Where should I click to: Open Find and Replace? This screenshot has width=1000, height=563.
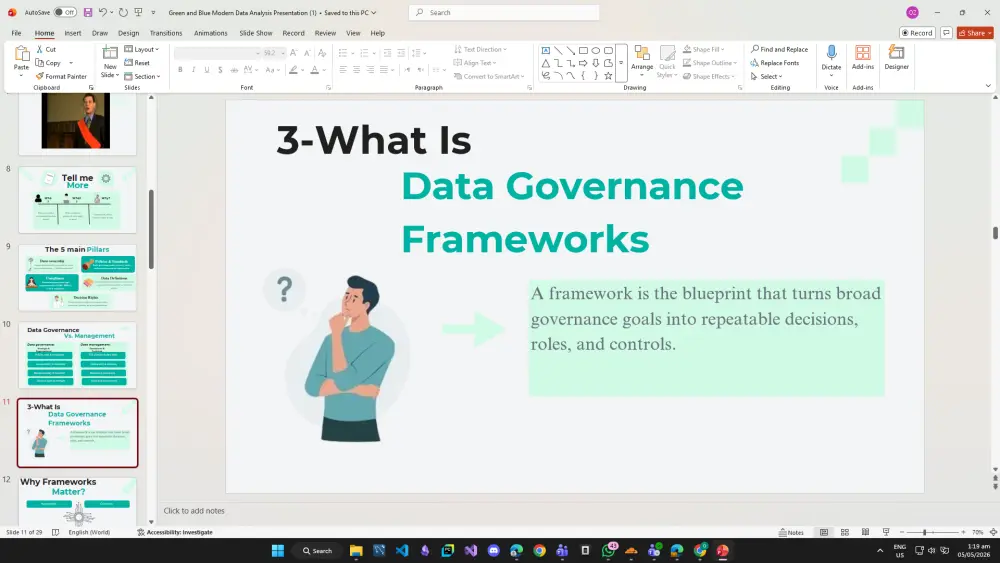(x=779, y=49)
